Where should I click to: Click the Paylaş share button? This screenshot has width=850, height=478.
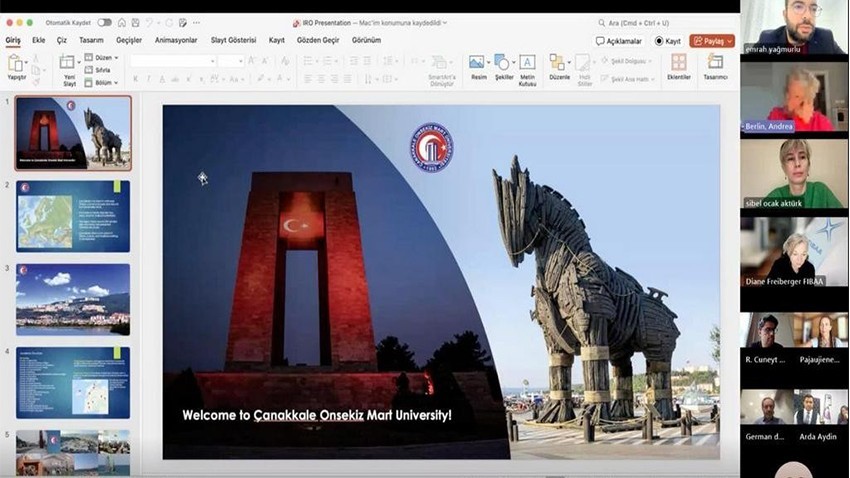click(712, 41)
